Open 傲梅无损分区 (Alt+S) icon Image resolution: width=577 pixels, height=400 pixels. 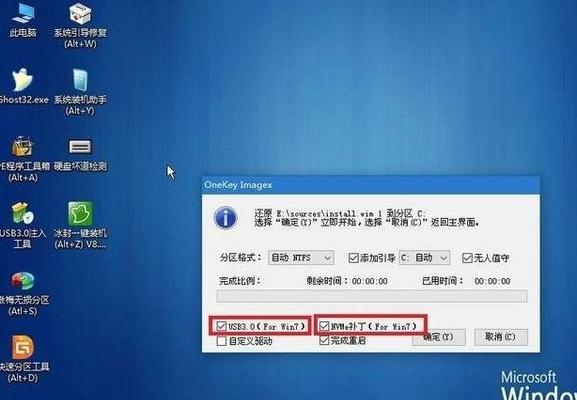[x=24, y=294]
